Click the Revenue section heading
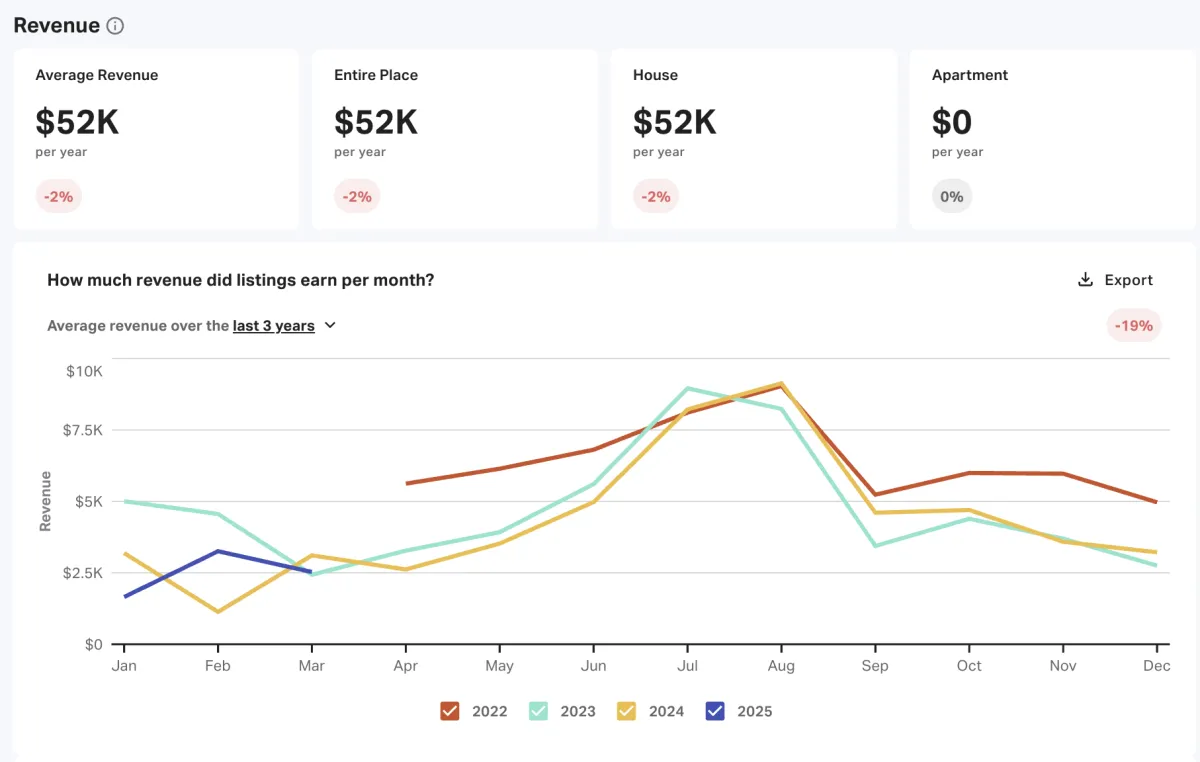Image resolution: width=1200 pixels, height=762 pixels. [x=56, y=26]
